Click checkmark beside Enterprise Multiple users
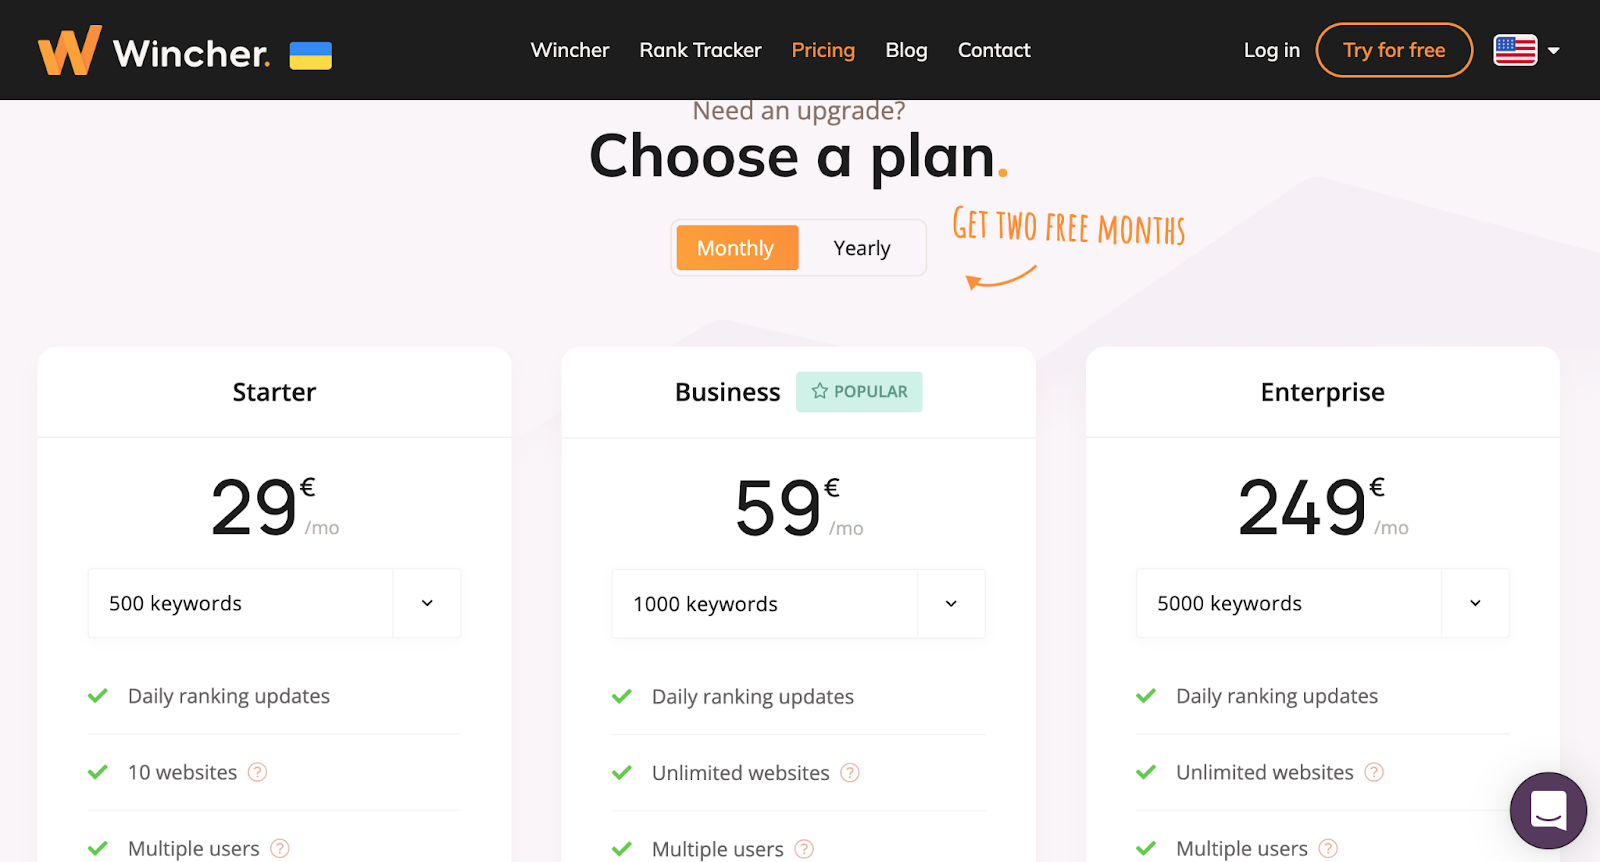Image resolution: width=1600 pixels, height=862 pixels. pyautogui.click(x=1146, y=848)
